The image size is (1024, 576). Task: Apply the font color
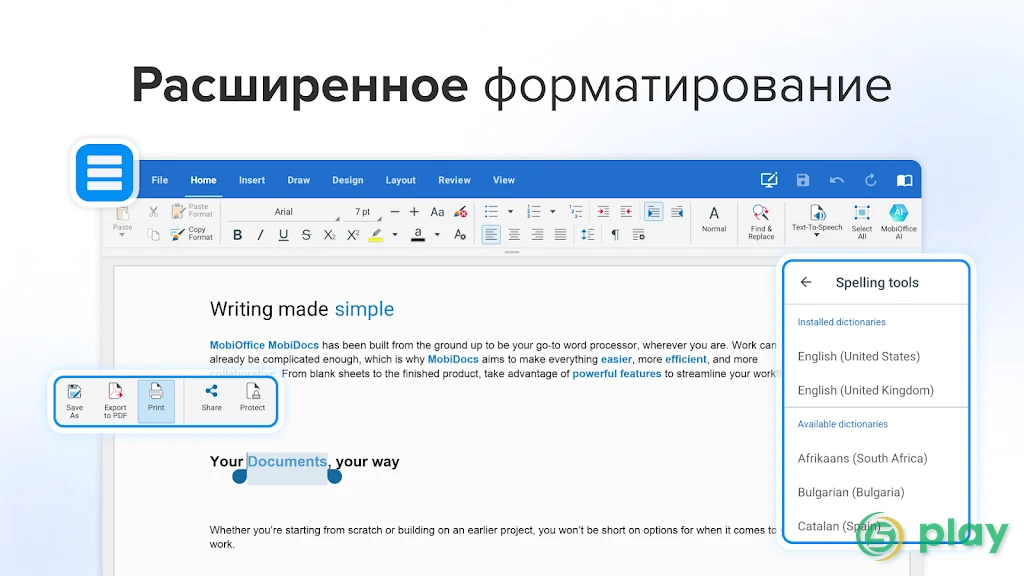418,235
